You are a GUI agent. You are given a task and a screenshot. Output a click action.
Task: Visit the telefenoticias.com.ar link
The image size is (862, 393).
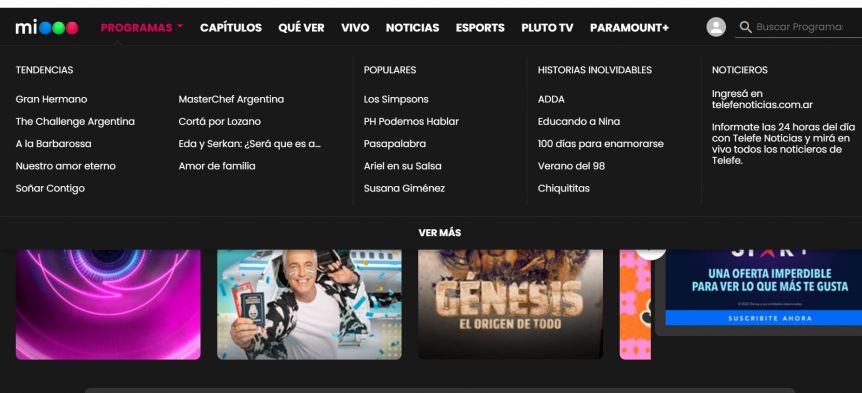[x=762, y=105]
